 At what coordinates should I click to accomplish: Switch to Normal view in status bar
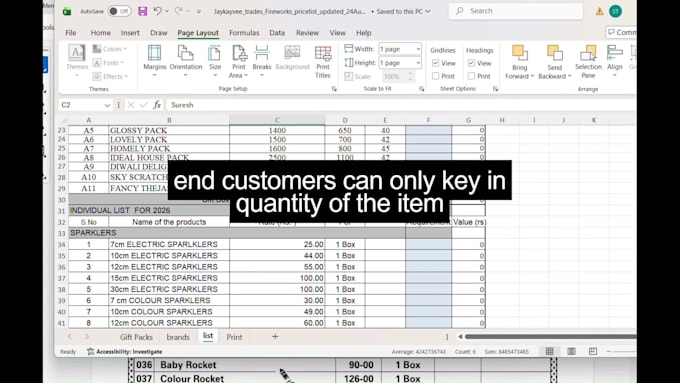[x=549, y=351]
